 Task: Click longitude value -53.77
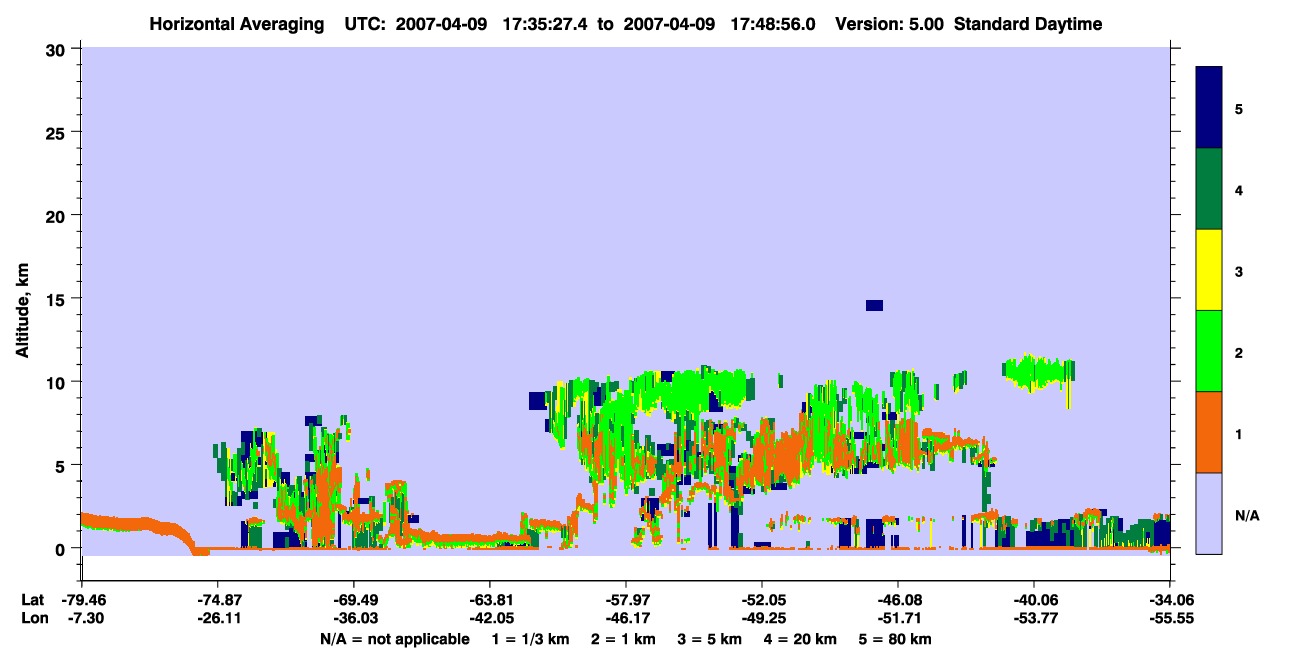point(1033,619)
